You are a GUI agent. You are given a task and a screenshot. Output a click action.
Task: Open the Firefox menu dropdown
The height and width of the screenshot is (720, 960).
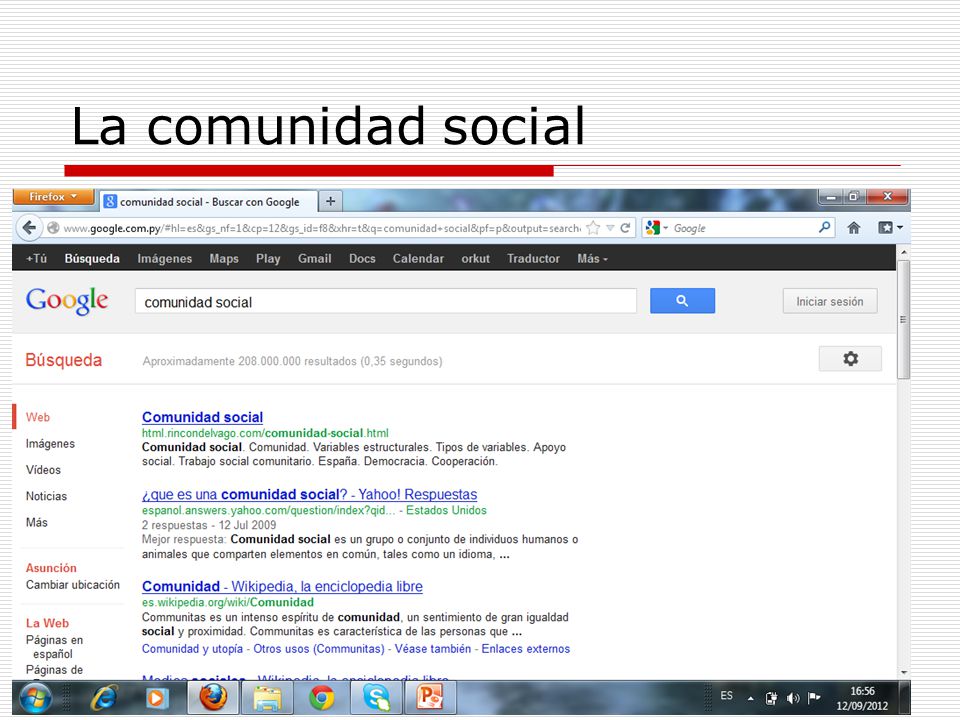[x=53, y=197]
